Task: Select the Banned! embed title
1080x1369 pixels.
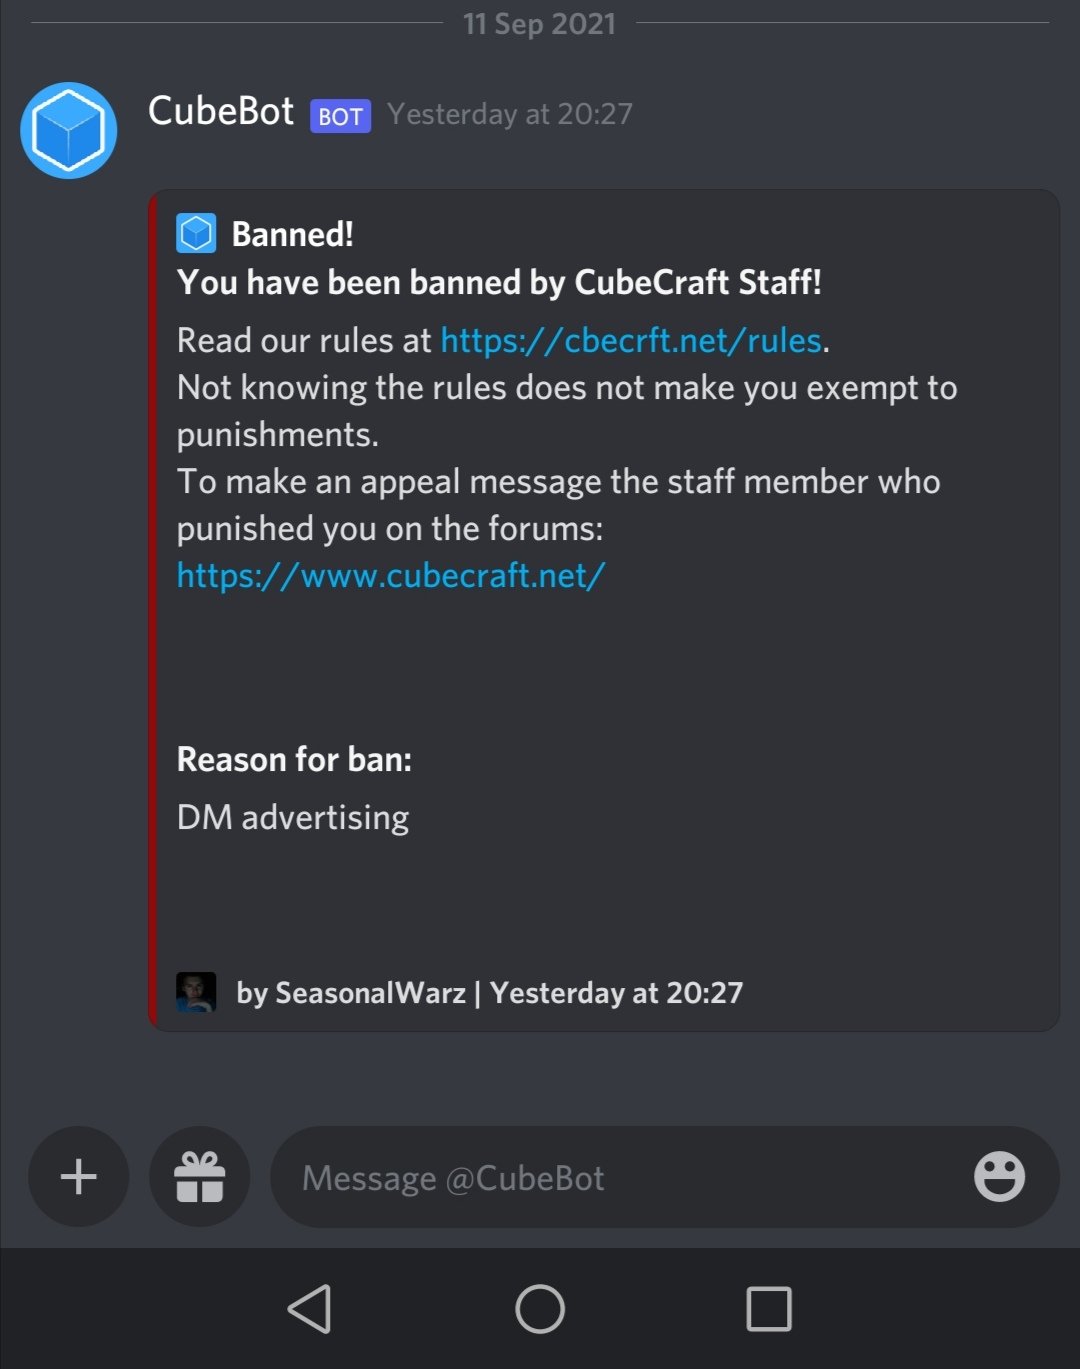Action: [x=293, y=234]
